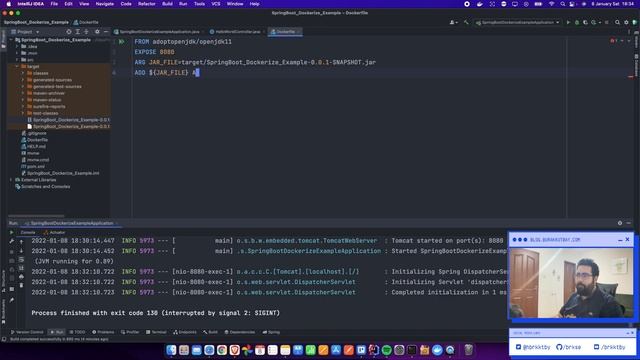Click the Dockerfile gutter run arrows
640x360 pixels.
click(122, 42)
